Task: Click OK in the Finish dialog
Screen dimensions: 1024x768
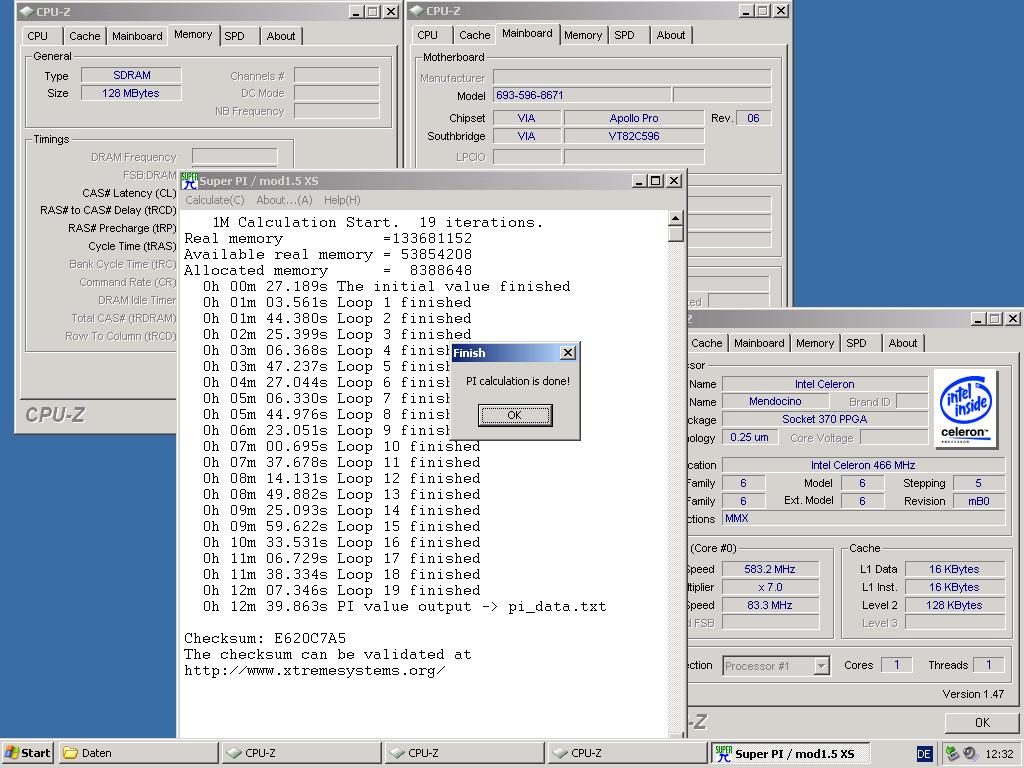Action: pyautogui.click(x=515, y=415)
